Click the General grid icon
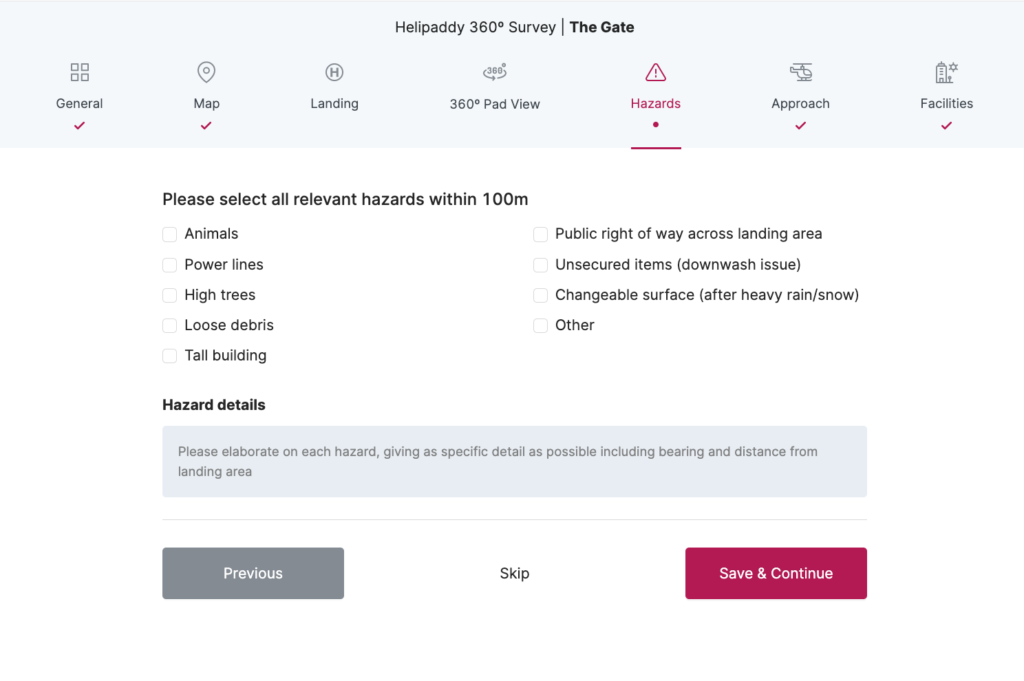This screenshot has height=681, width=1024. point(80,72)
